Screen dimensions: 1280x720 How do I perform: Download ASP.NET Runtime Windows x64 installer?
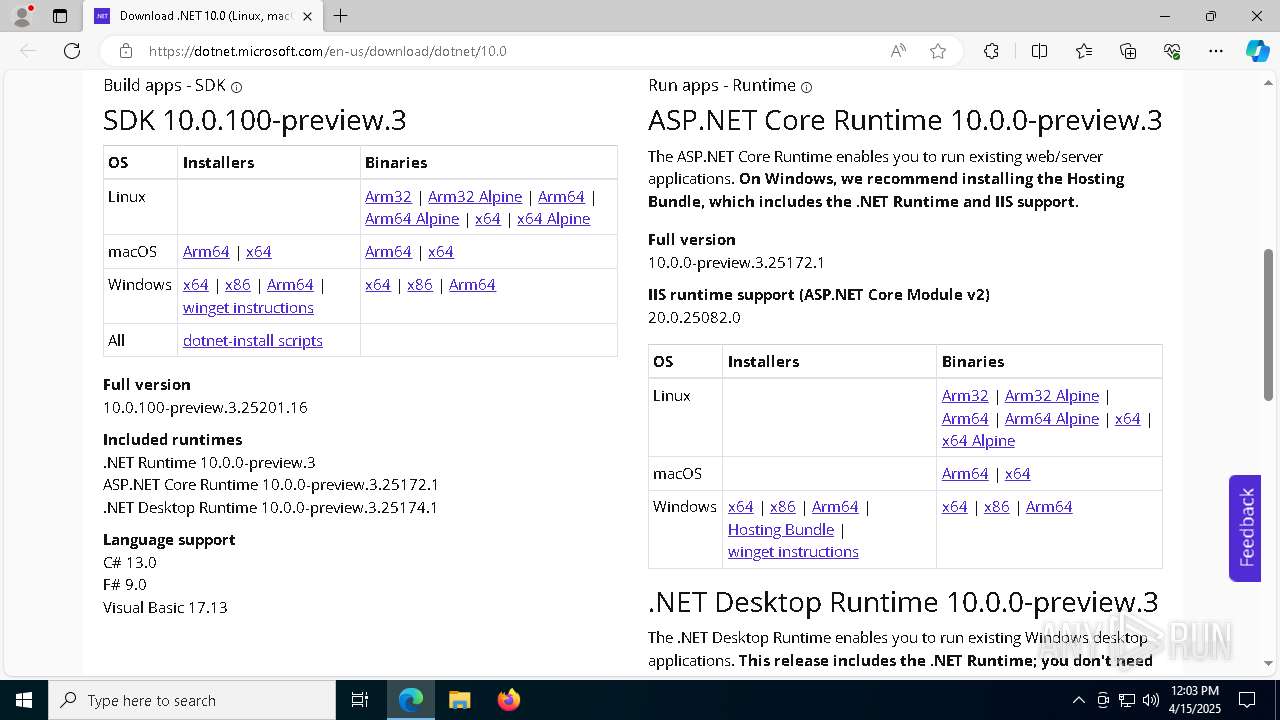(740, 506)
